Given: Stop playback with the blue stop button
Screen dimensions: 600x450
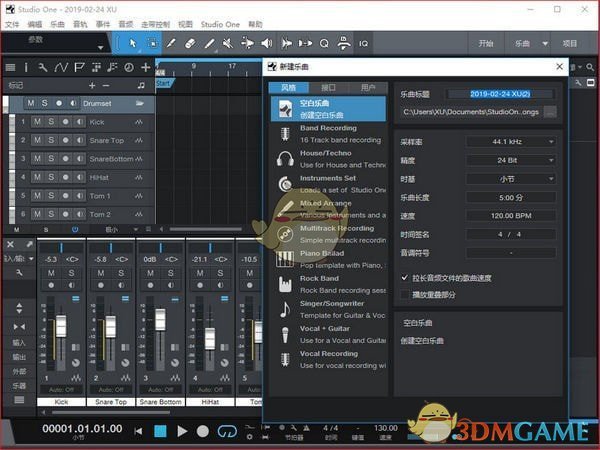Looking at the screenshot, I should [160, 431].
